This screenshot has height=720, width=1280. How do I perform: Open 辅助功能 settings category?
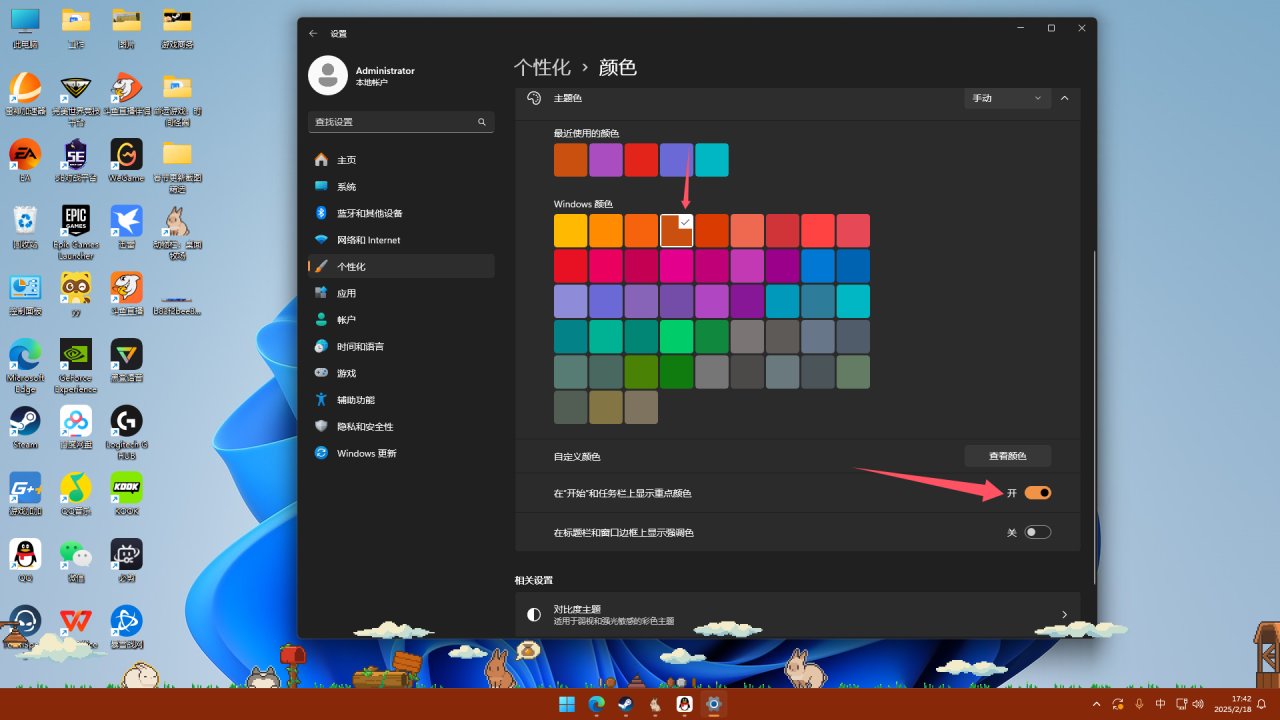coord(401,400)
